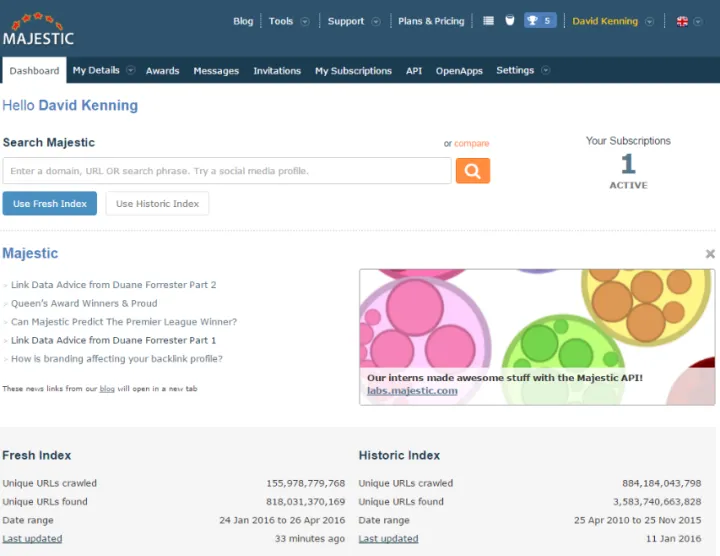Click the UK flag language icon
The image size is (720, 556).
pyautogui.click(x=682, y=21)
